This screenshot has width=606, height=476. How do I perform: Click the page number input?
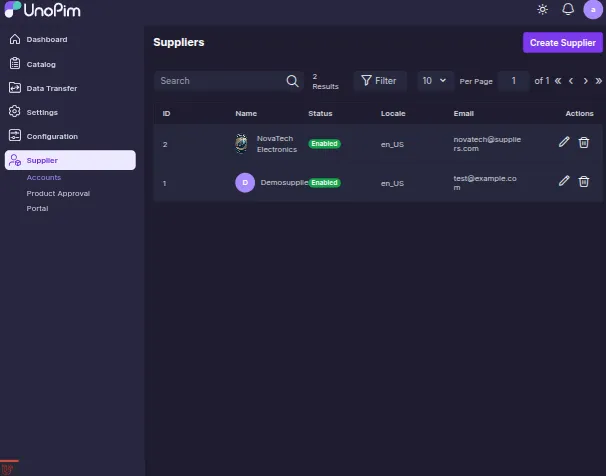[514, 81]
